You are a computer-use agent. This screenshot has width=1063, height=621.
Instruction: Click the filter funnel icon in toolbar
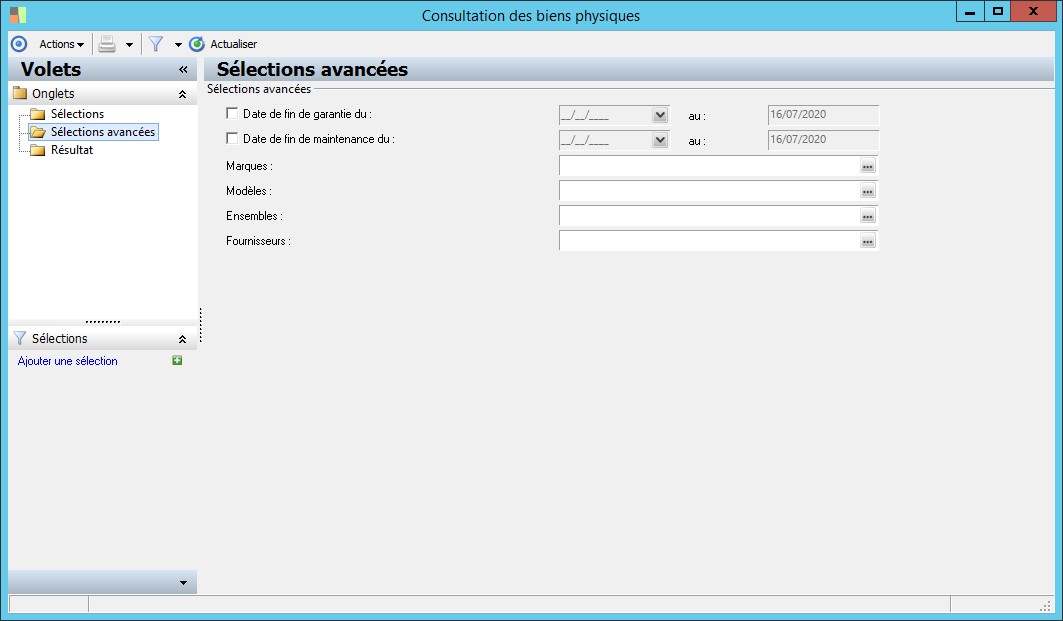pyautogui.click(x=156, y=44)
